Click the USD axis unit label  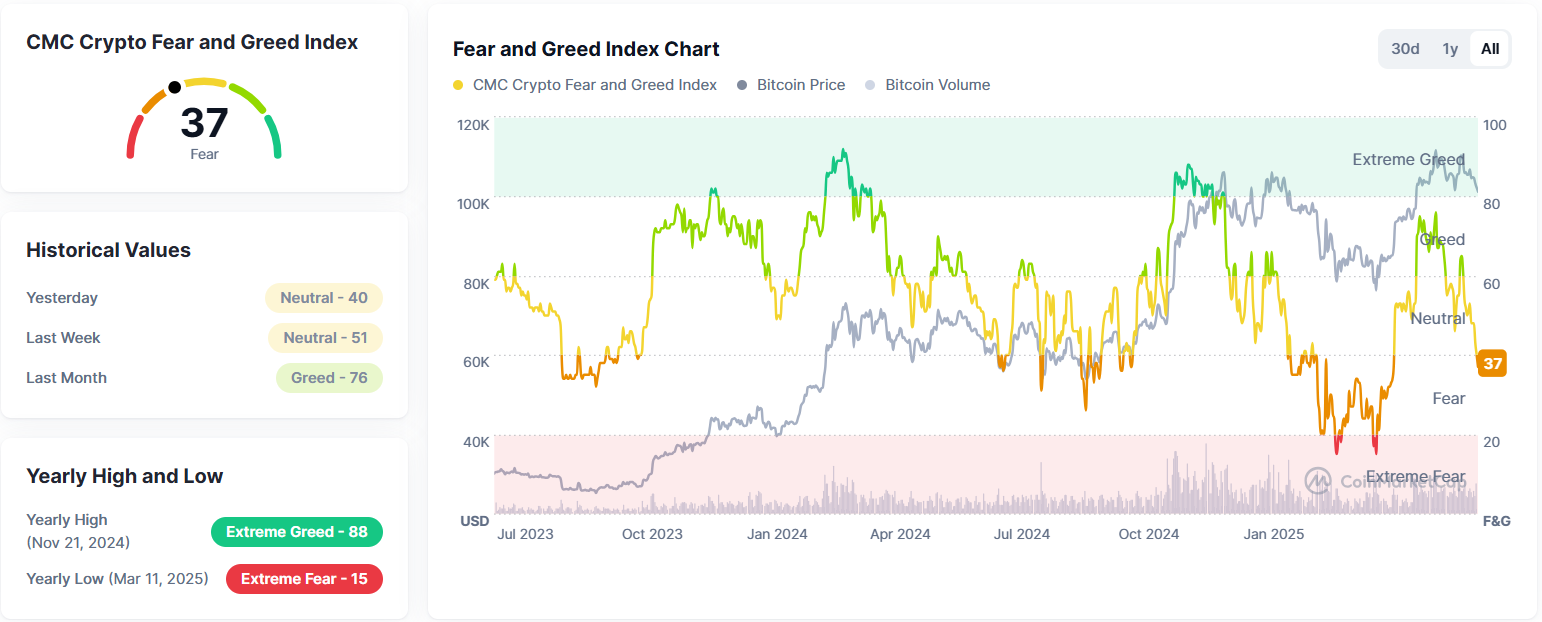pyautogui.click(x=474, y=521)
